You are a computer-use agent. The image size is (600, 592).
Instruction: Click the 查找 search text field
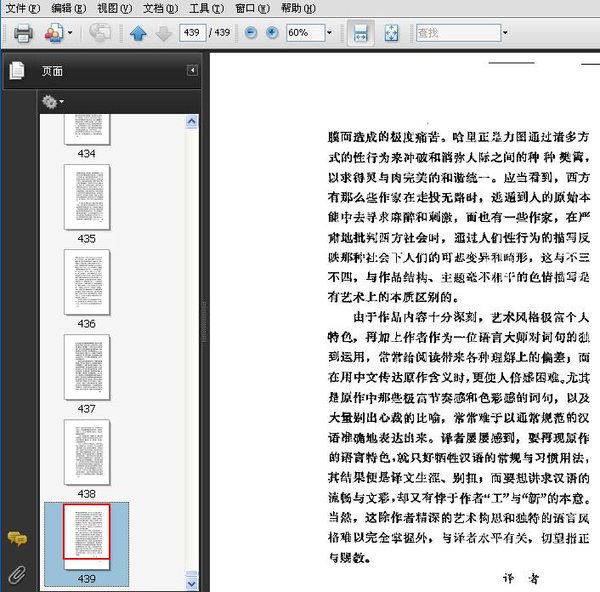(456, 33)
